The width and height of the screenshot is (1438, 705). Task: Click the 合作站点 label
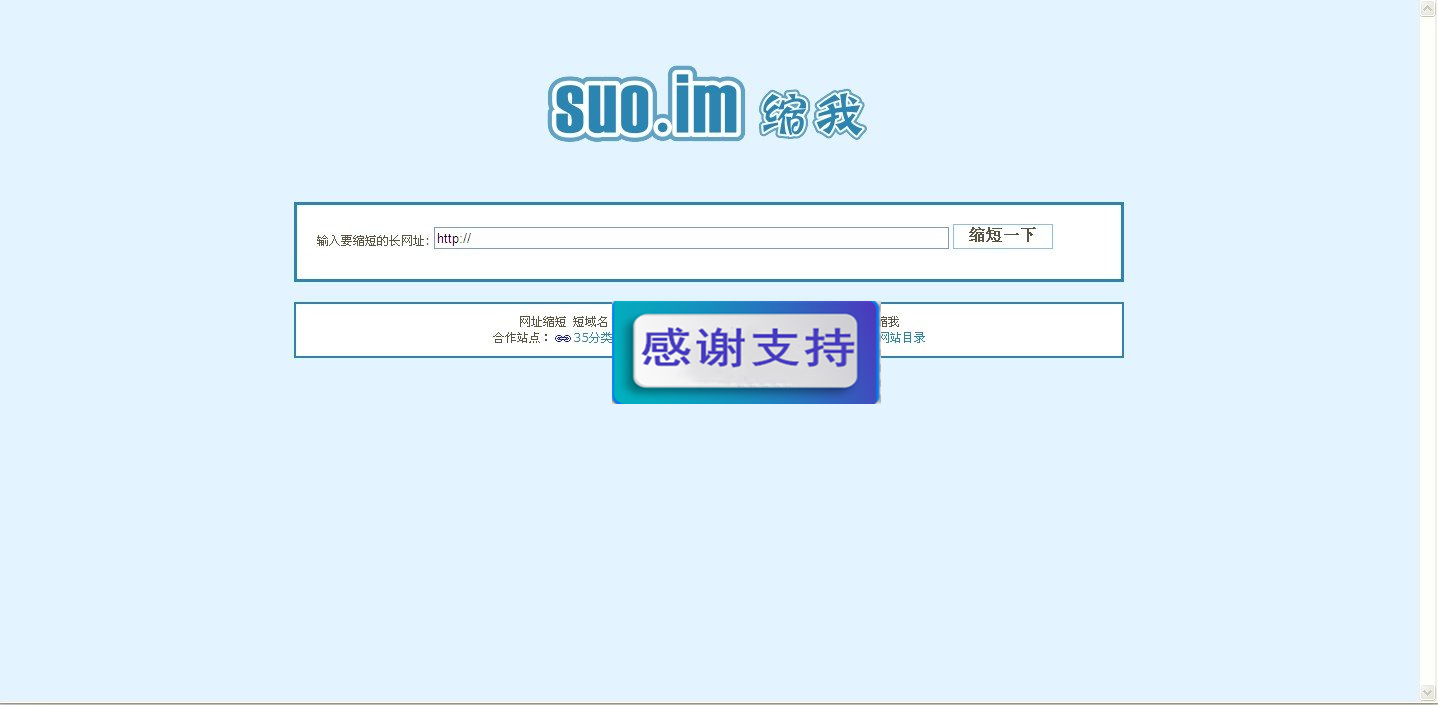pos(521,338)
